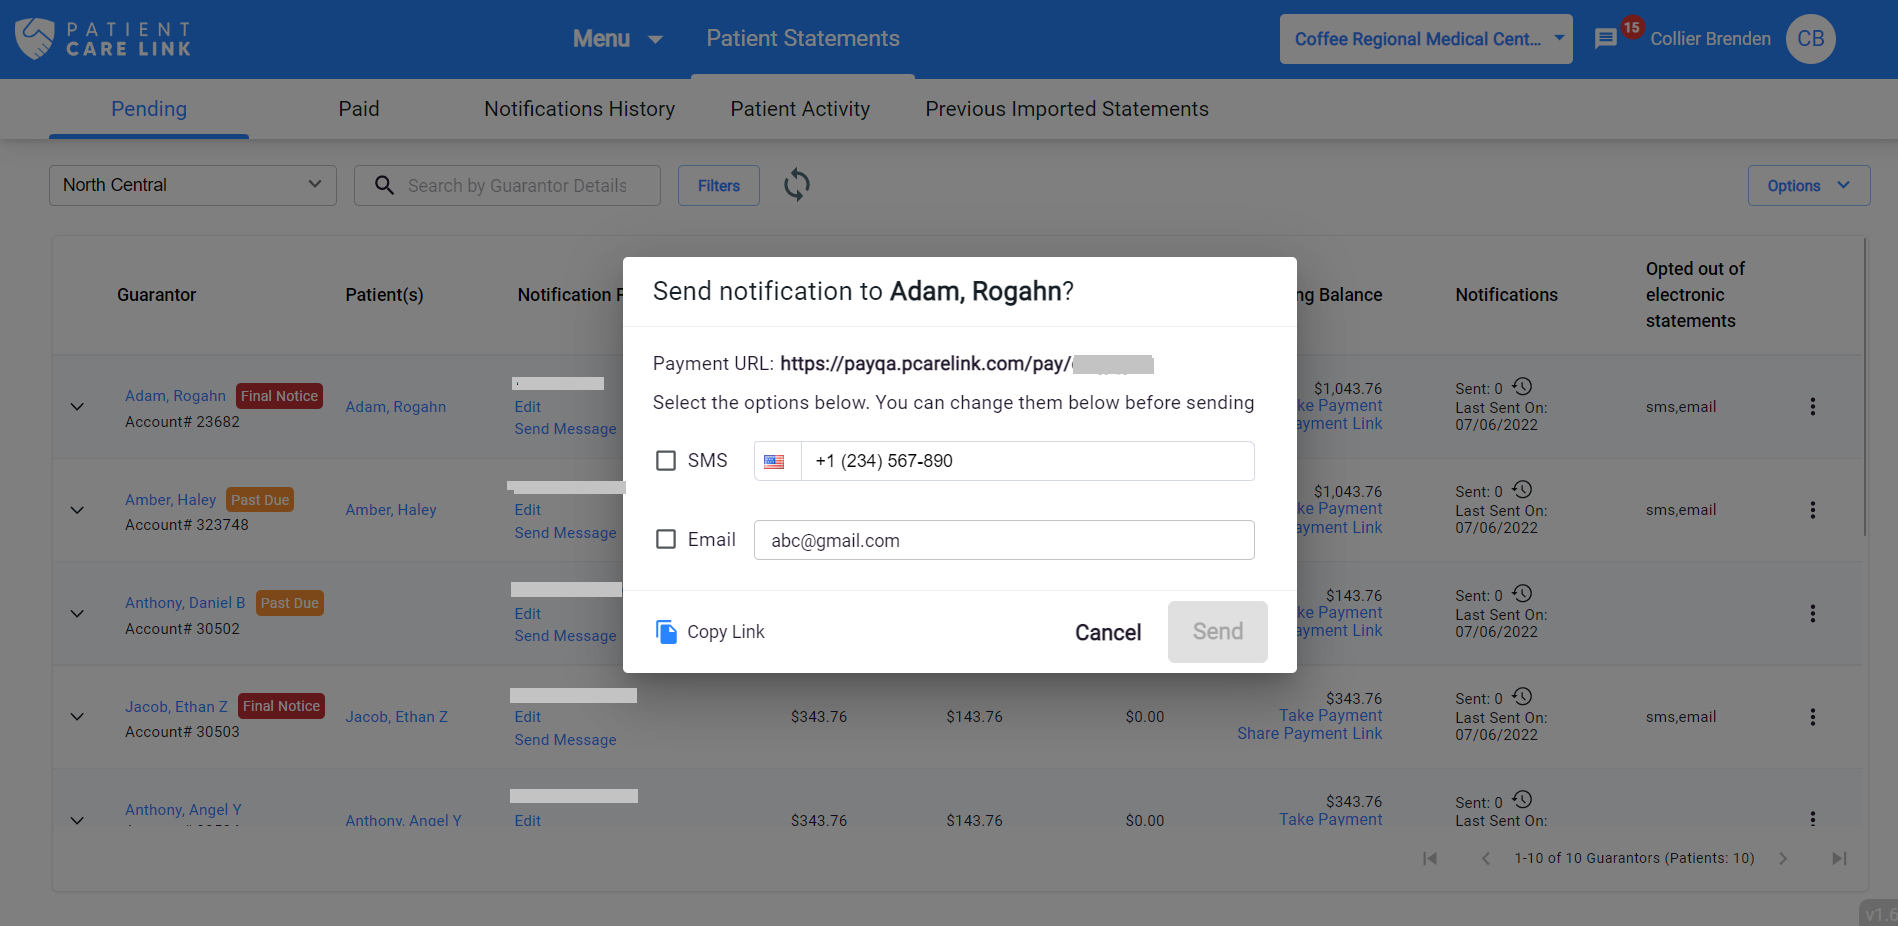Open the chat messages icon with 15 badge
The height and width of the screenshot is (926, 1898).
pos(1606,39)
